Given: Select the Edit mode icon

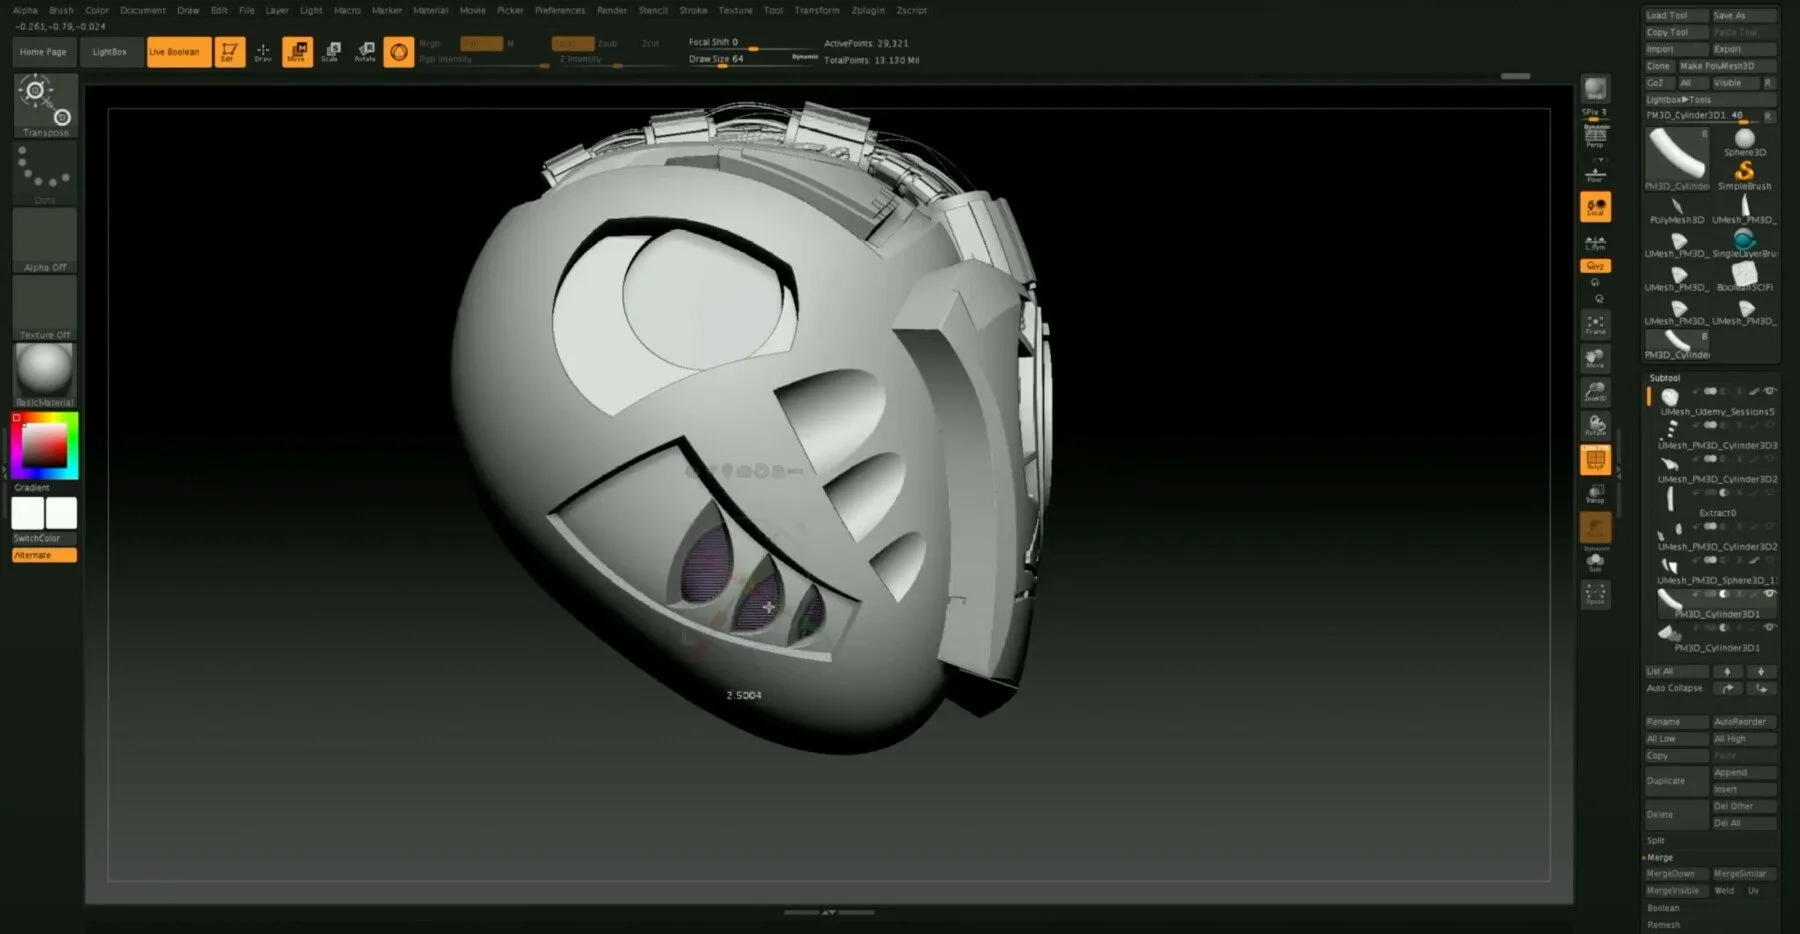Looking at the screenshot, I should pyautogui.click(x=229, y=52).
